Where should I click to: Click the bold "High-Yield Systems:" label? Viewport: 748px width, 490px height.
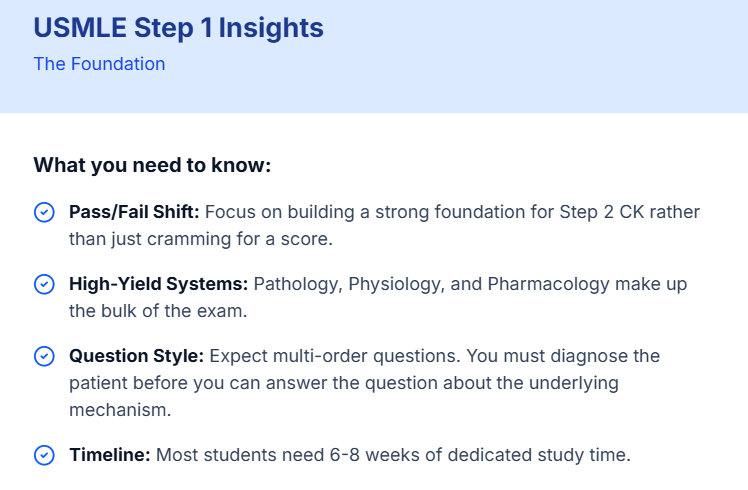158,284
